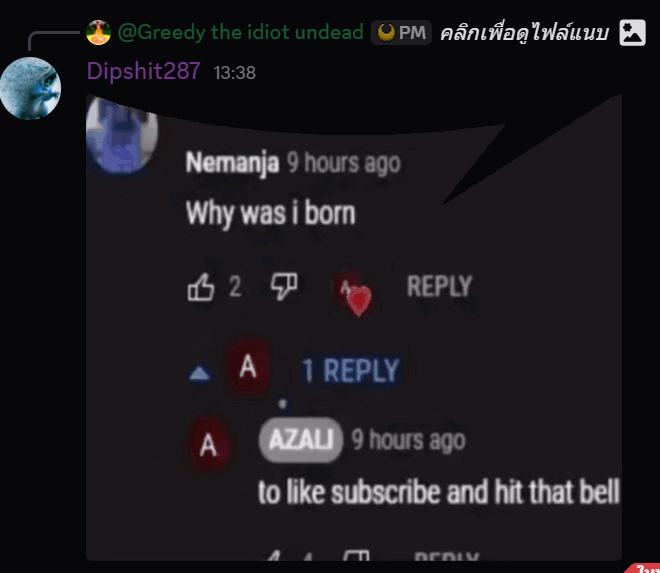Viewport: 660px width, 573px height.
Task: Open the image attachment icon in reply preview
Action: click(x=632, y=32)
